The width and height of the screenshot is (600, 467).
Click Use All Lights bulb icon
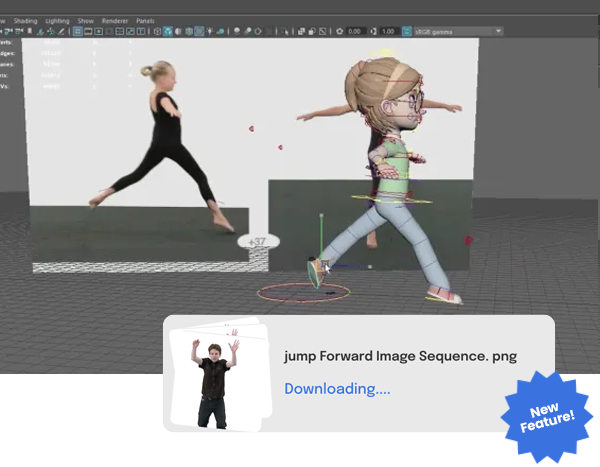pyautogui.click(x=210, y=31)
